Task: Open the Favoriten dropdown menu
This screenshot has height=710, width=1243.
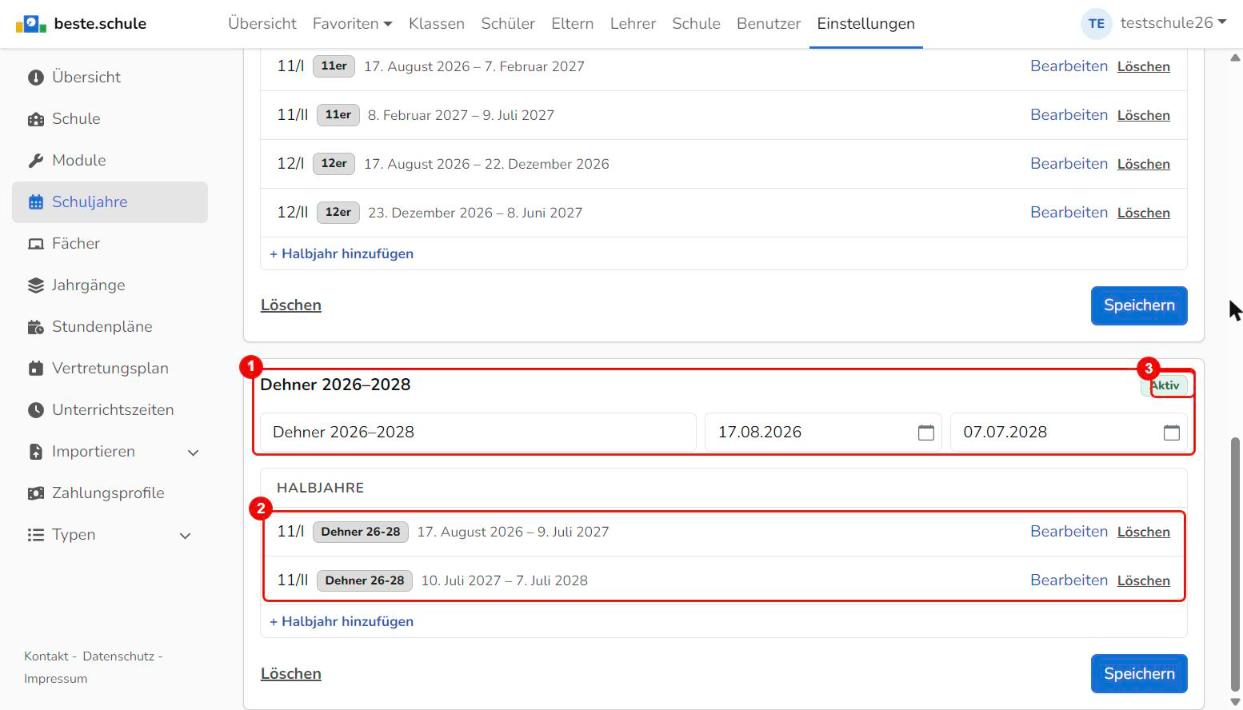Action: (352, 24)
